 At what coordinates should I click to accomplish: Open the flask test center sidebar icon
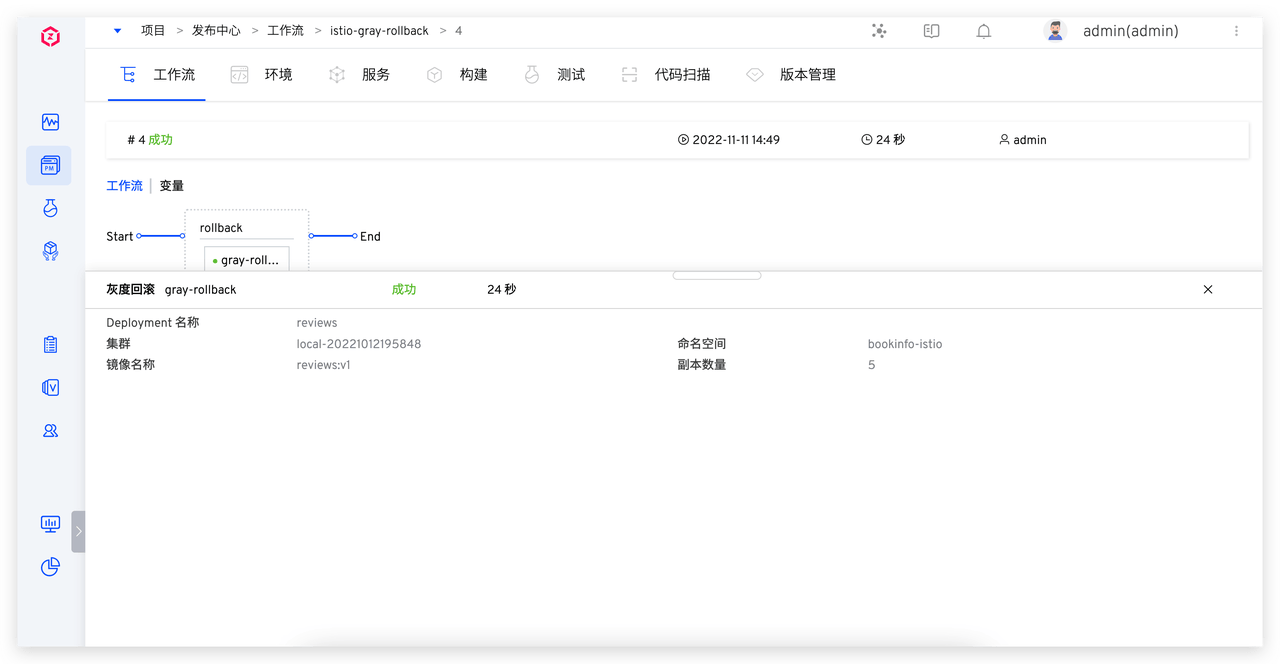click(50, 208)
